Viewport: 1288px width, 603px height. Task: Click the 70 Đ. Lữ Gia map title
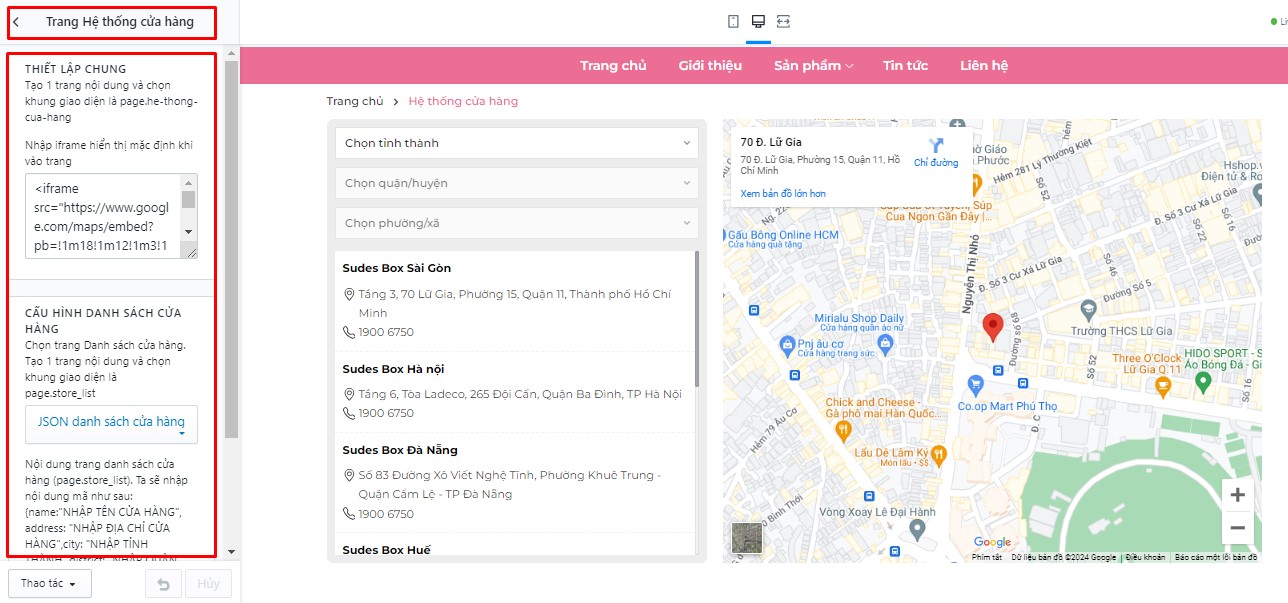point(771,142)
